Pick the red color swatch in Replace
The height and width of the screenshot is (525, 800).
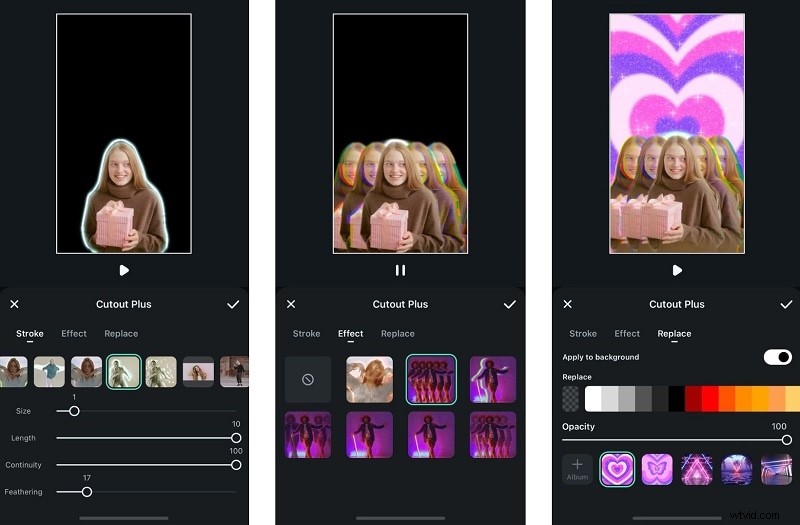coord(709,399)
